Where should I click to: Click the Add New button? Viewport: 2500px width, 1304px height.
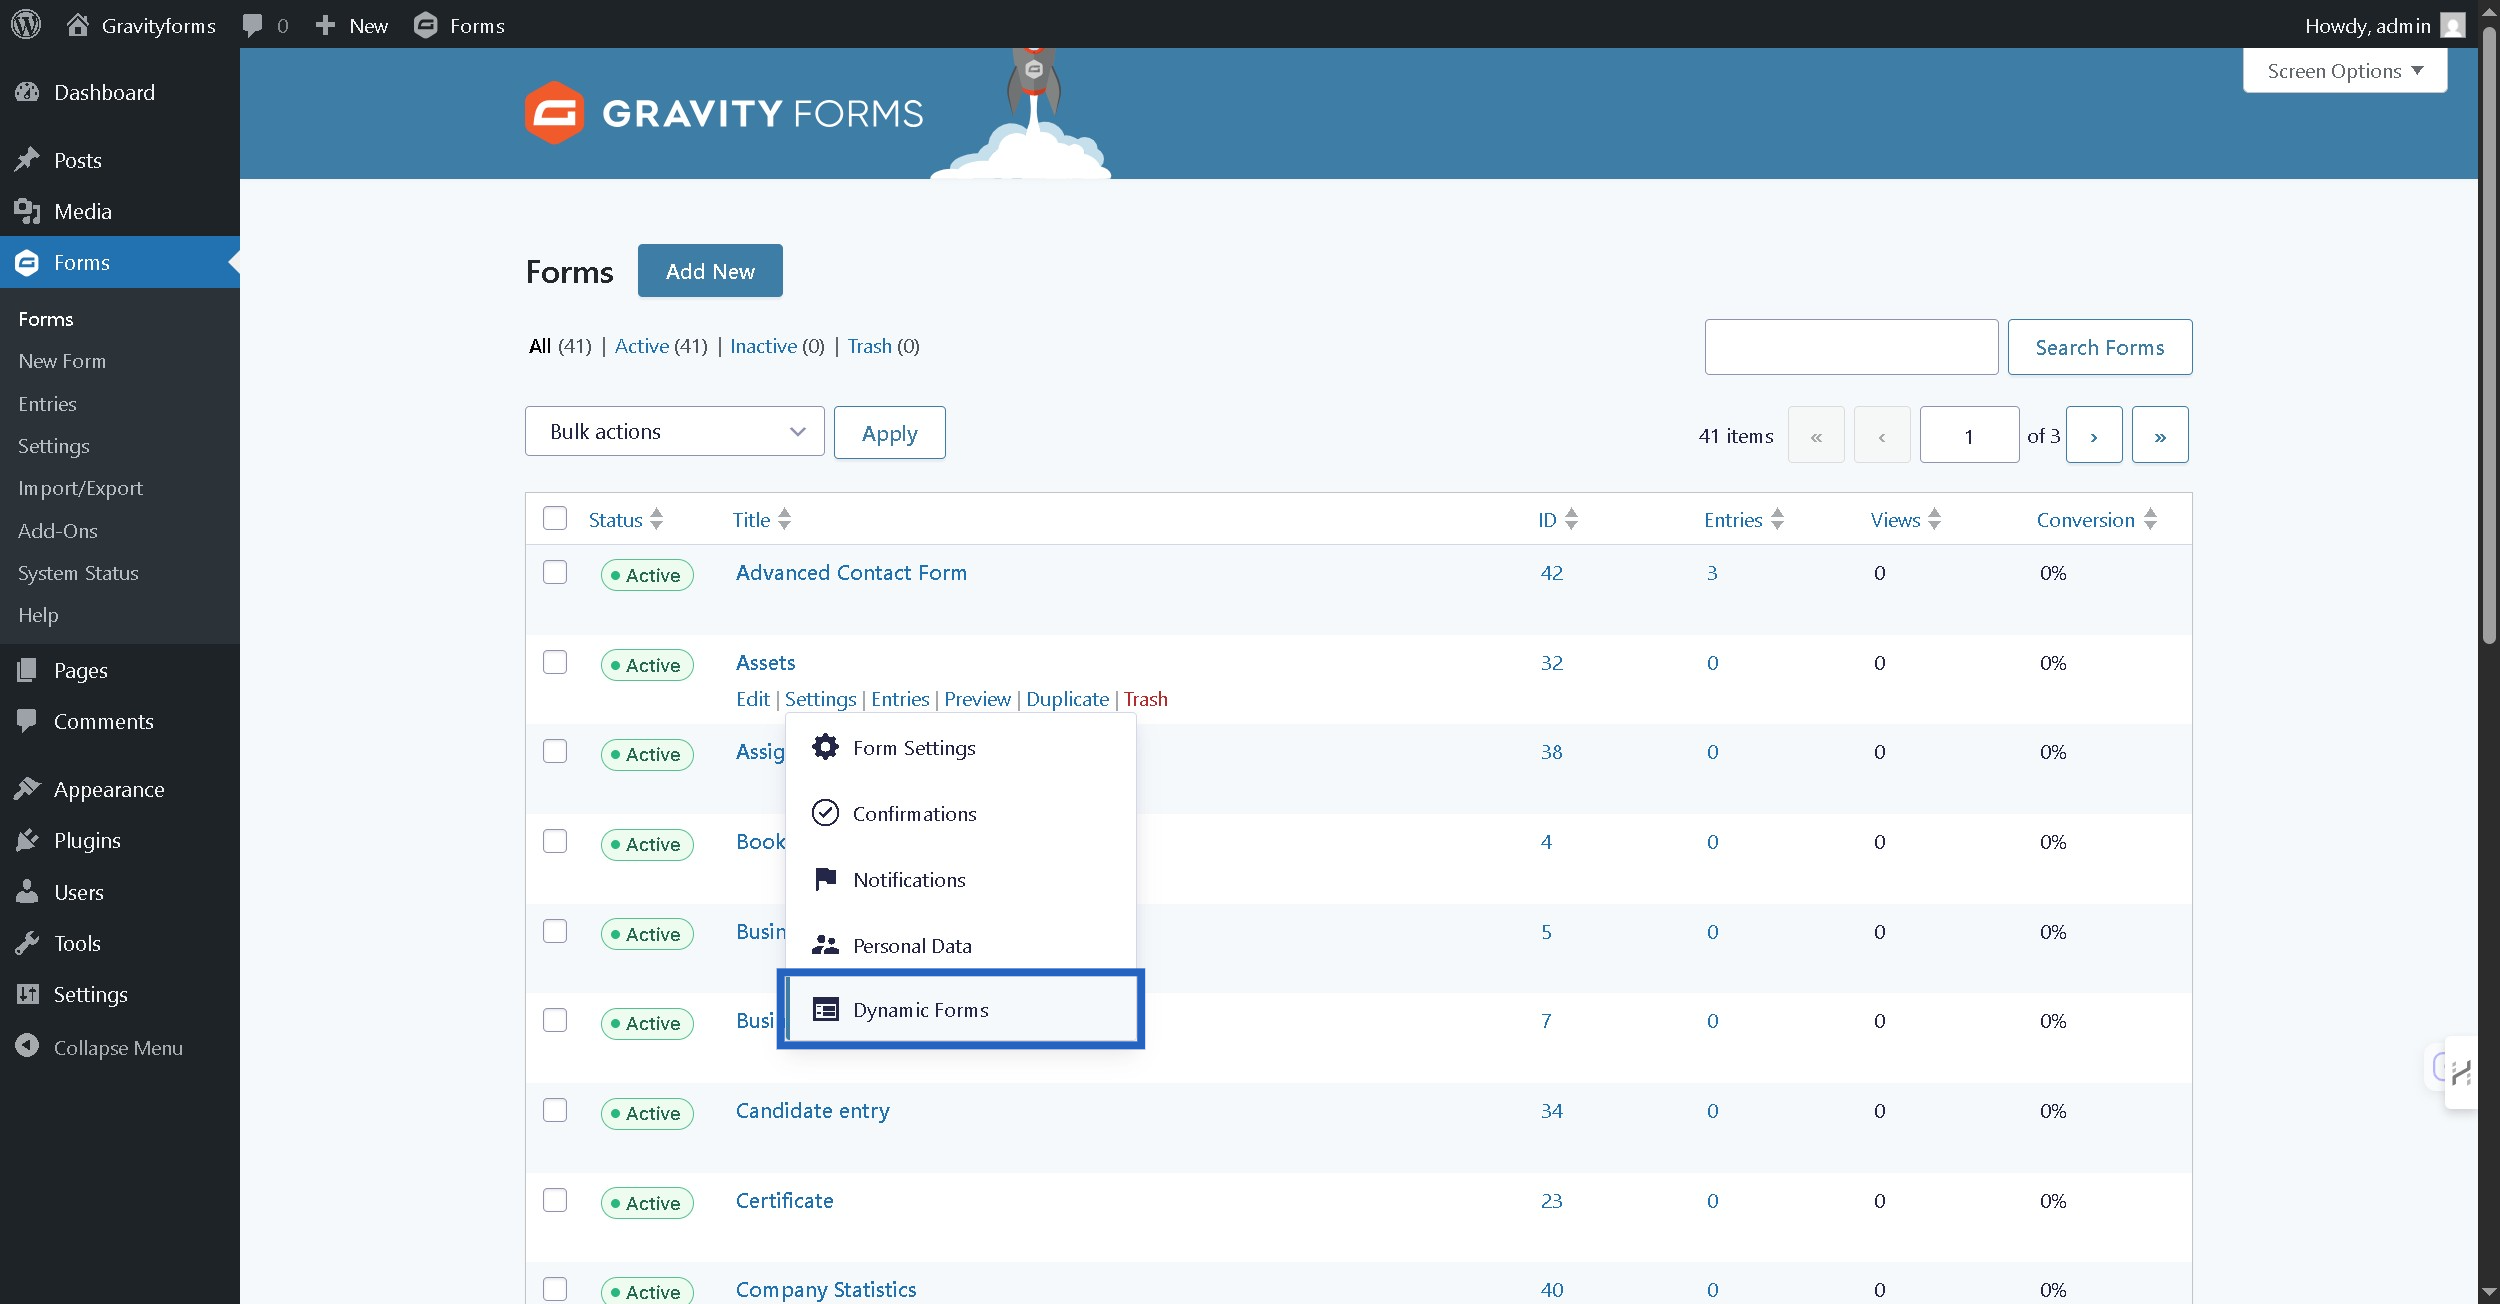click(x=710, y=270)
